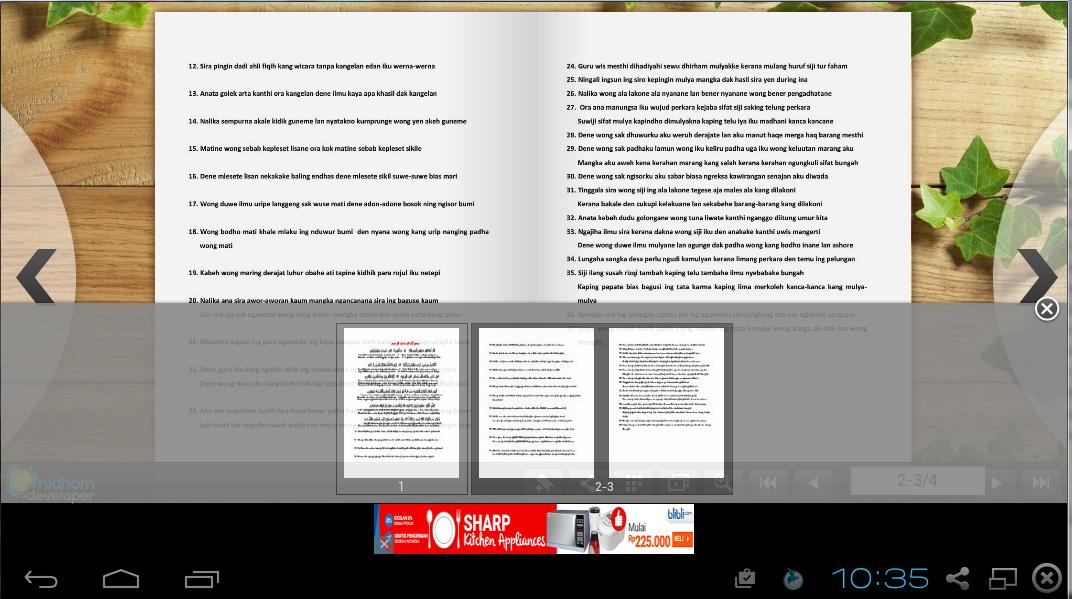Select the page 1 thumbnail
The width and height of the screenshot is (1072, 599).
(x=401, y=403)
